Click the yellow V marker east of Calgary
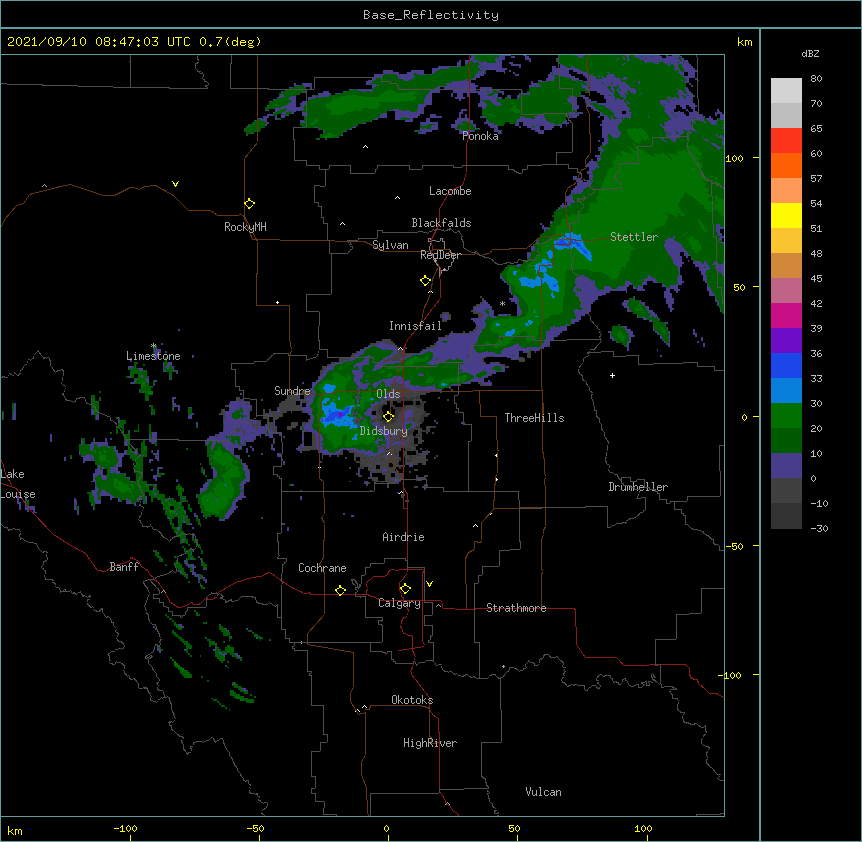 [x=429, y=584]
